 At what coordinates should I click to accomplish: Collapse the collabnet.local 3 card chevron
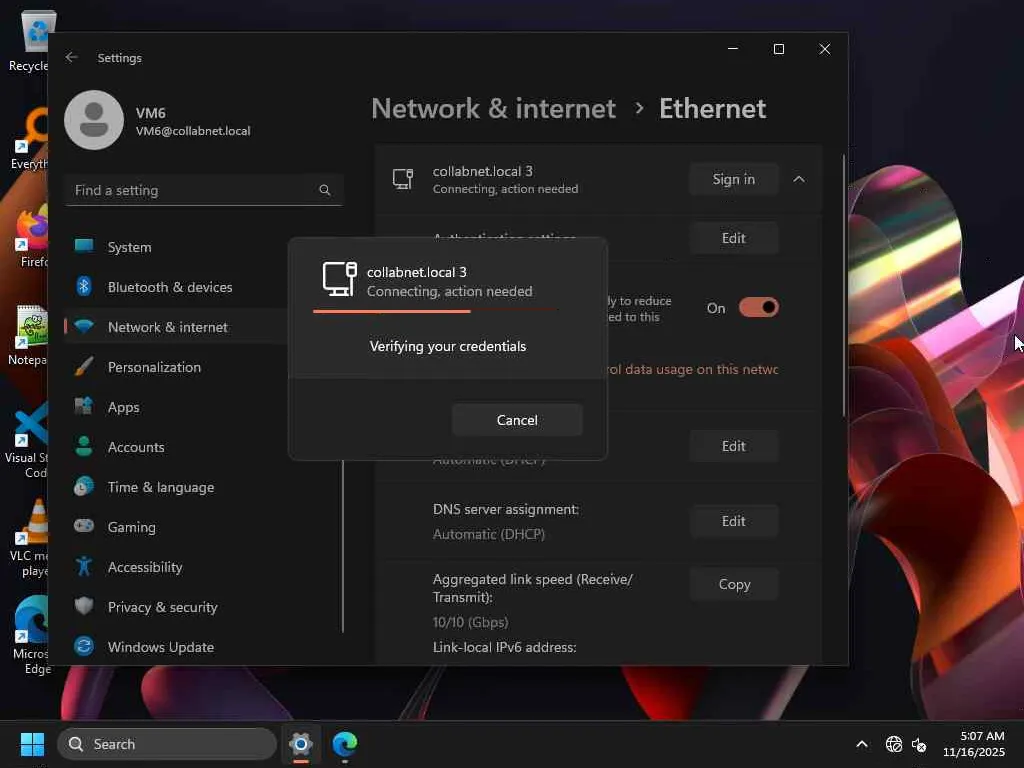799,179
